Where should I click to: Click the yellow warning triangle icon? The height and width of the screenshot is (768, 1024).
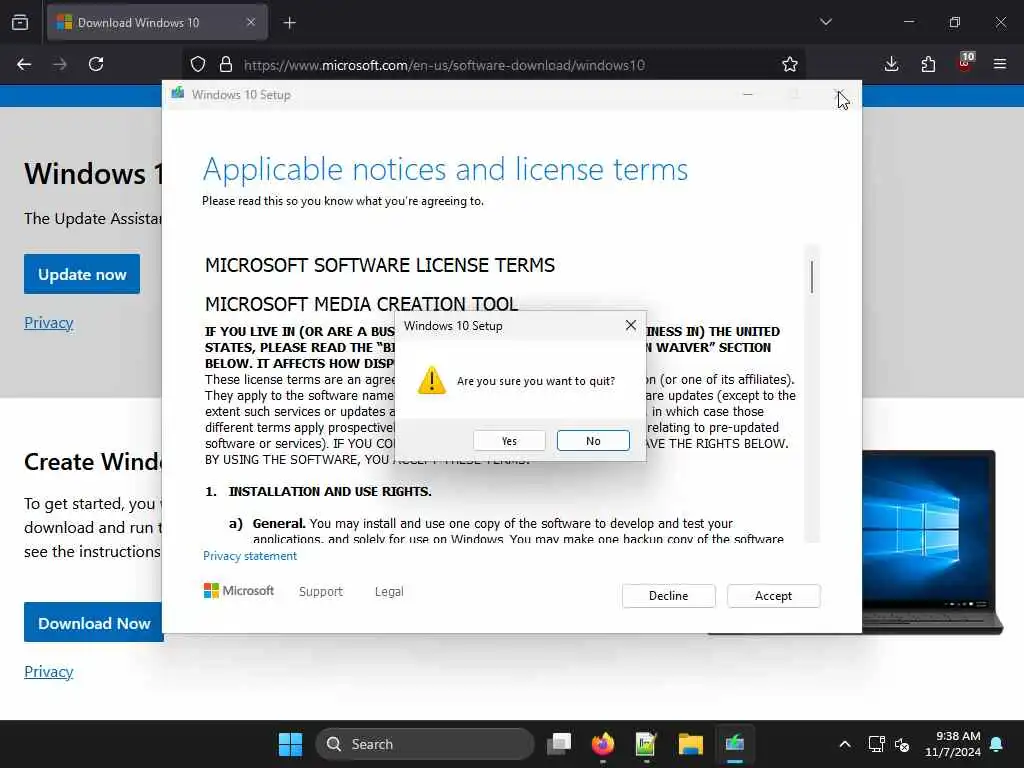(432, 380)
